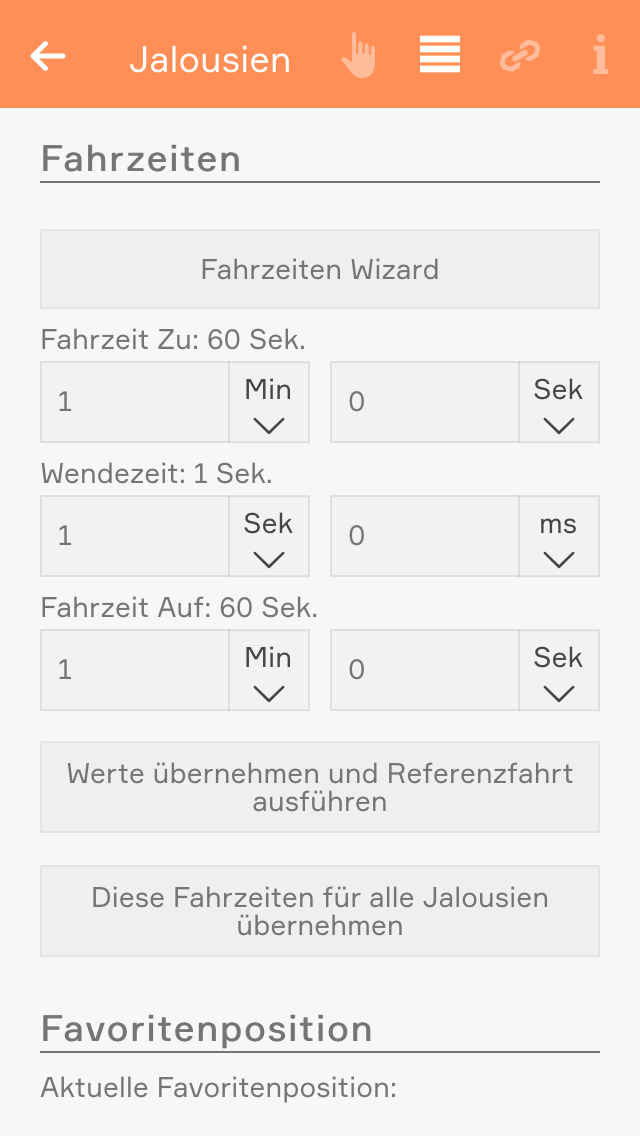Expand Min dropdown for Fahrzeit Auf
640x1136 pixels.
269,671
